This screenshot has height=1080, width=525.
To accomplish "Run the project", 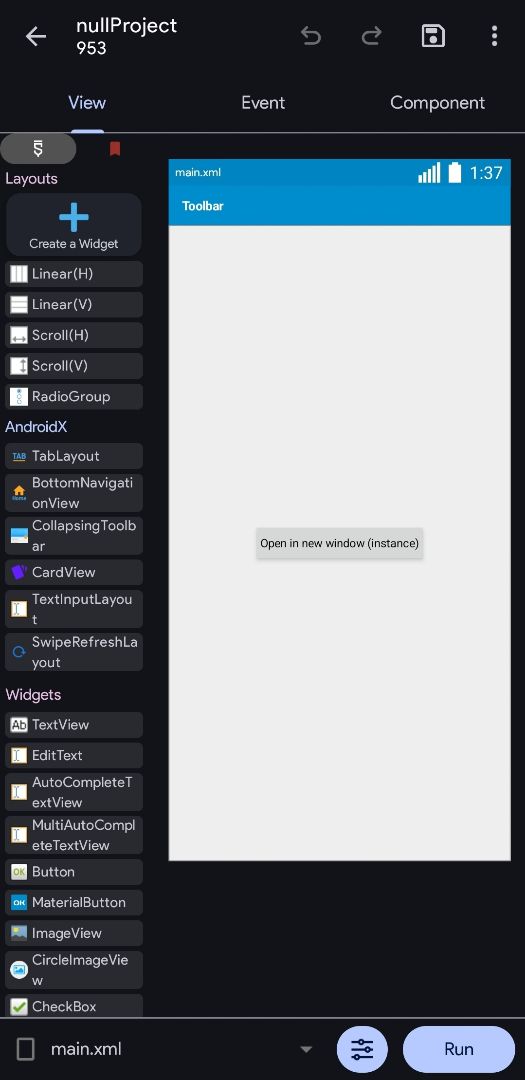I will pyautogui.click(x=459, y=1049).
